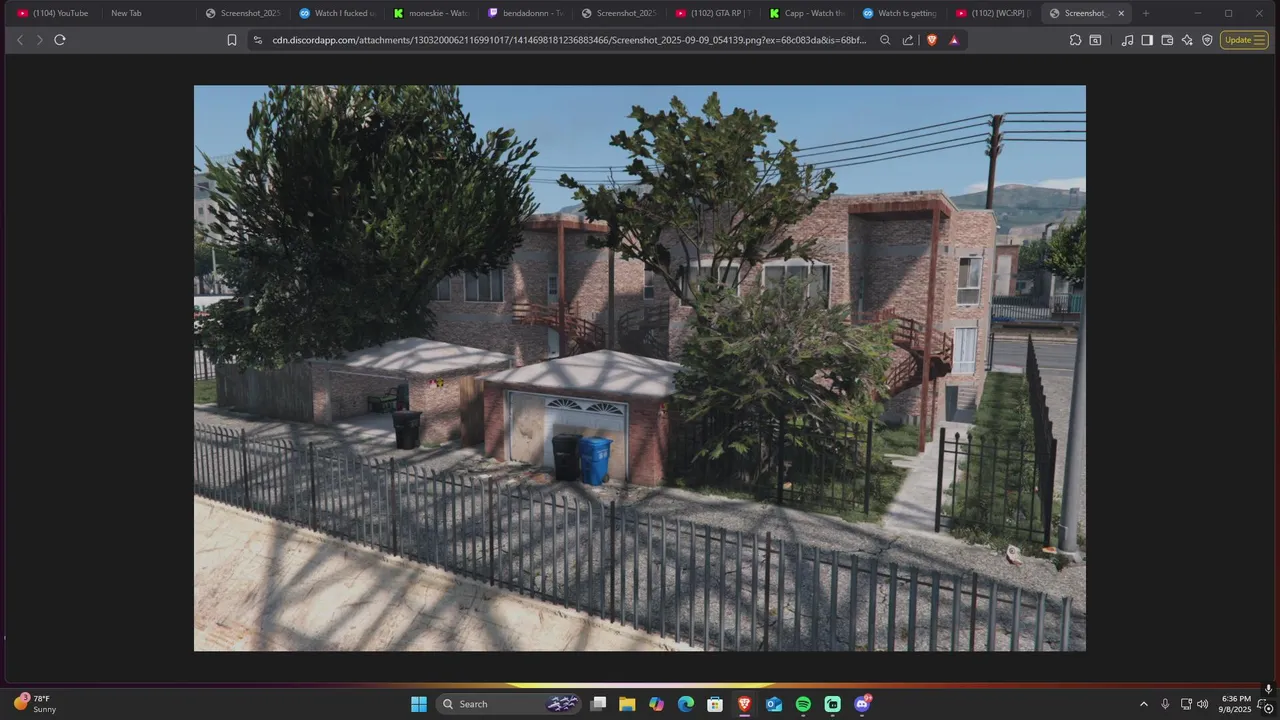Close the active Screenshot tab
Screen dimensions: 1280x720
[x=1121, y=13]
